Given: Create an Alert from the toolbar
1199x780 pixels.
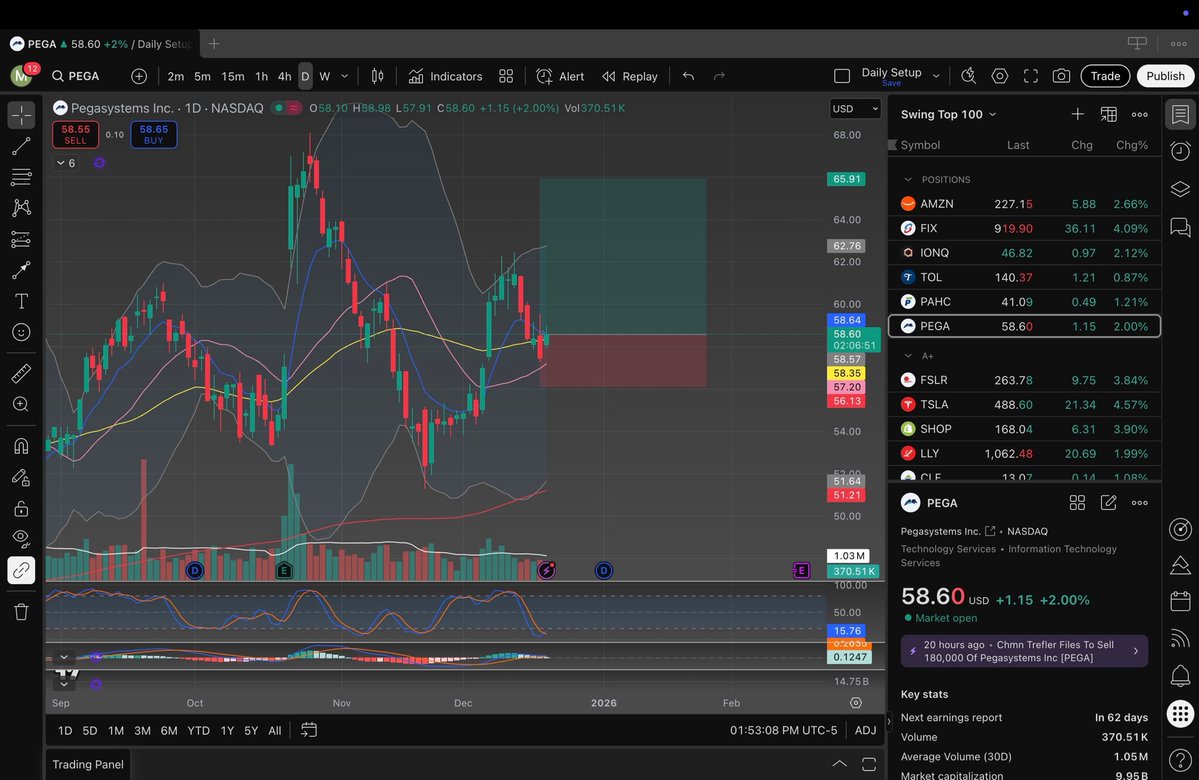Looking at the screenshot, I should 561,76.
